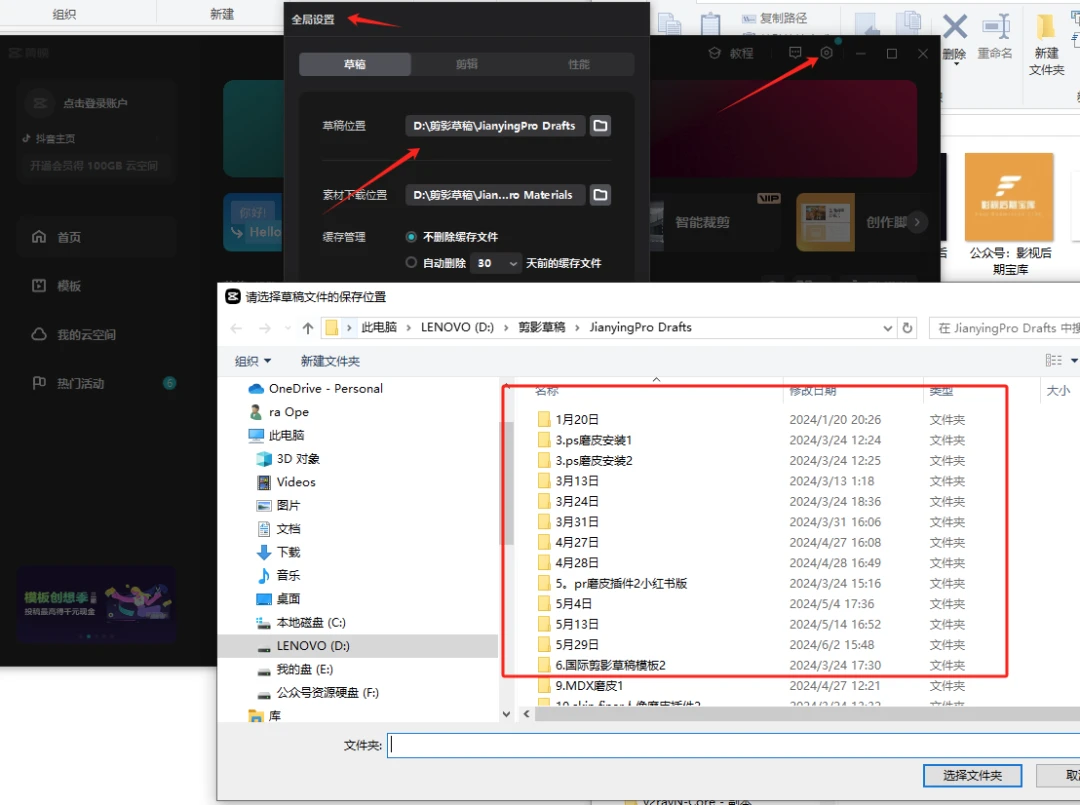This screenshot has width=1080, height=805.
Task: Open the 30 days cache dropdown
Action: [x=495, y=263]
